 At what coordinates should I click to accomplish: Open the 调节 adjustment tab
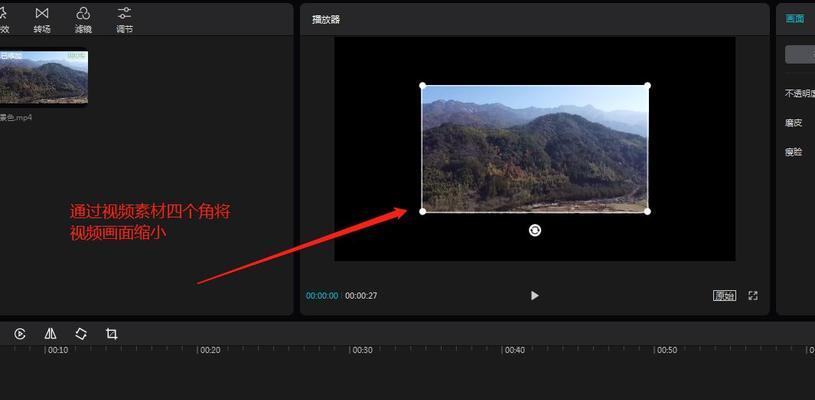coord(124,20)
